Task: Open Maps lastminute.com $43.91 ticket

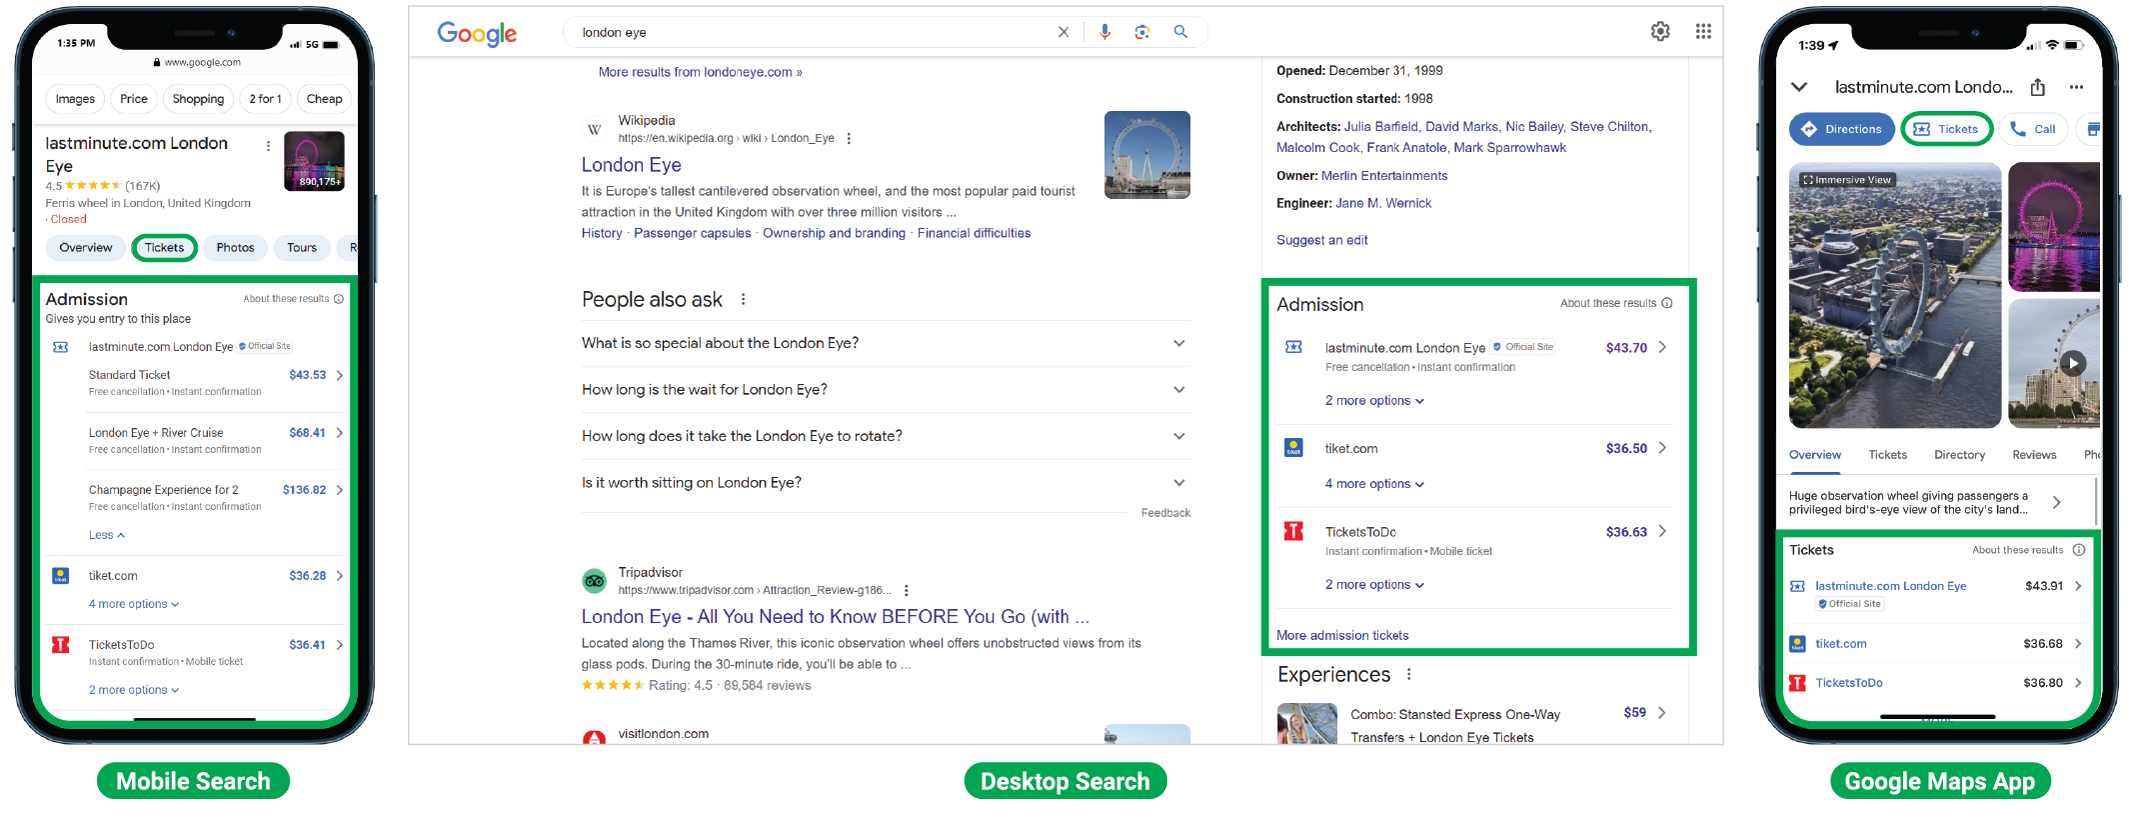Action: pyautogui.click(x=1936, y=594)
